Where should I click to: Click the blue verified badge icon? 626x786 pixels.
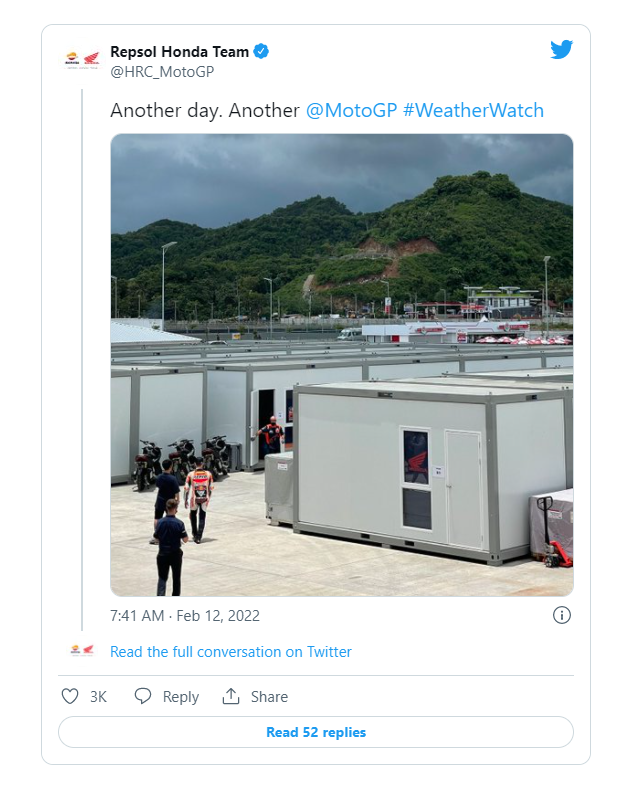(261, 51)
